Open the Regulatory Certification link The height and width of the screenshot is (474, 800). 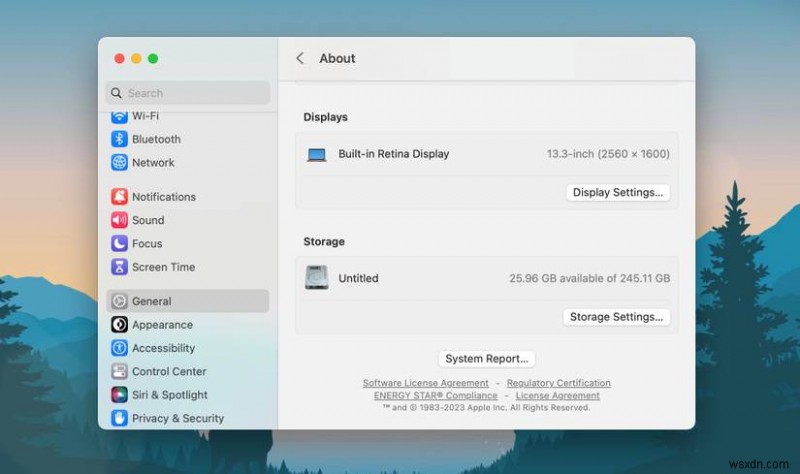tap(558, 383)
